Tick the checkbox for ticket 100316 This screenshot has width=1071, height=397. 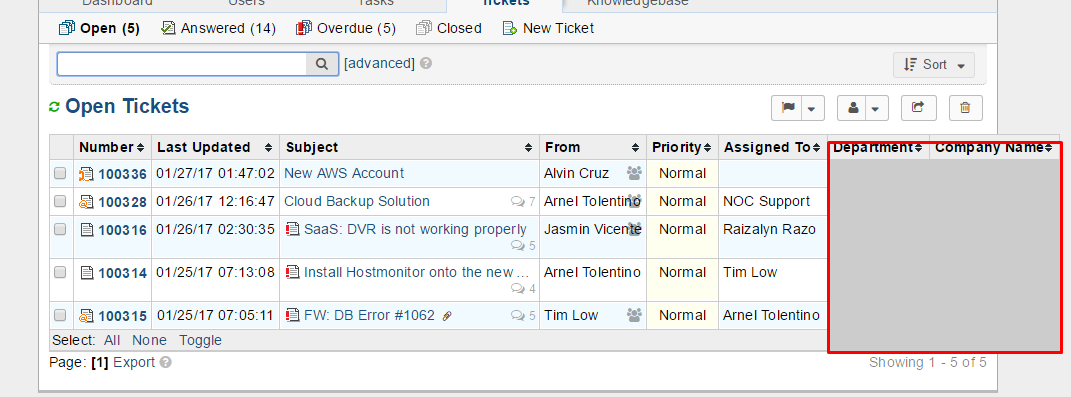(60, 229)
